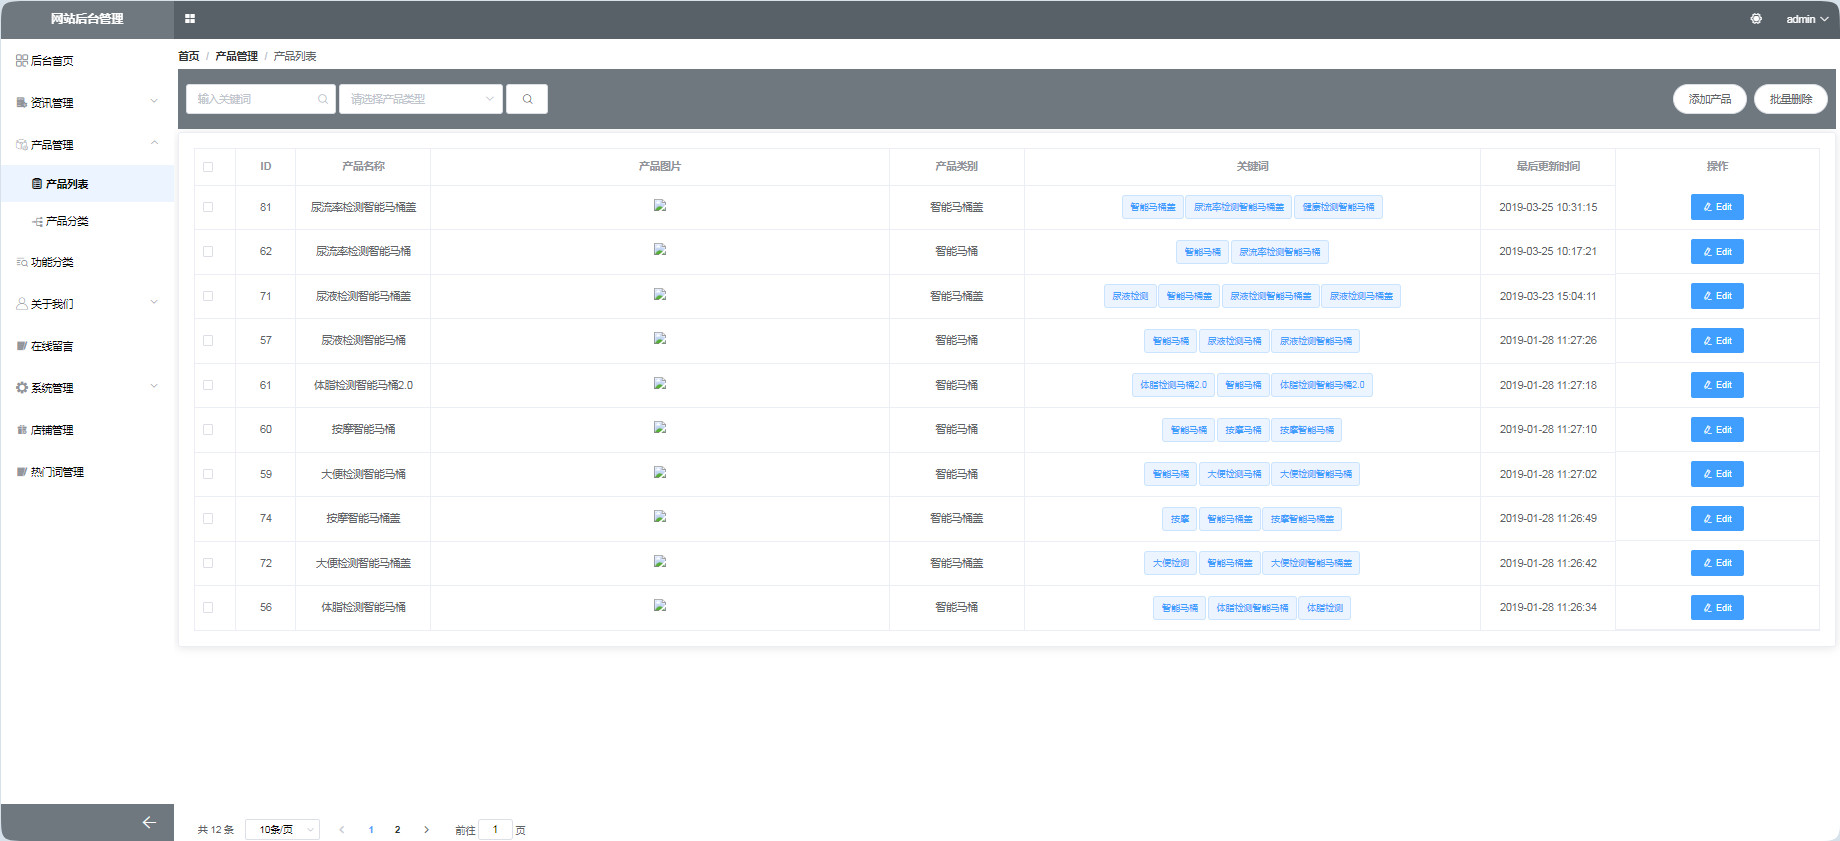
Task: Click the product image for ID 61
Action: point(660,384)
